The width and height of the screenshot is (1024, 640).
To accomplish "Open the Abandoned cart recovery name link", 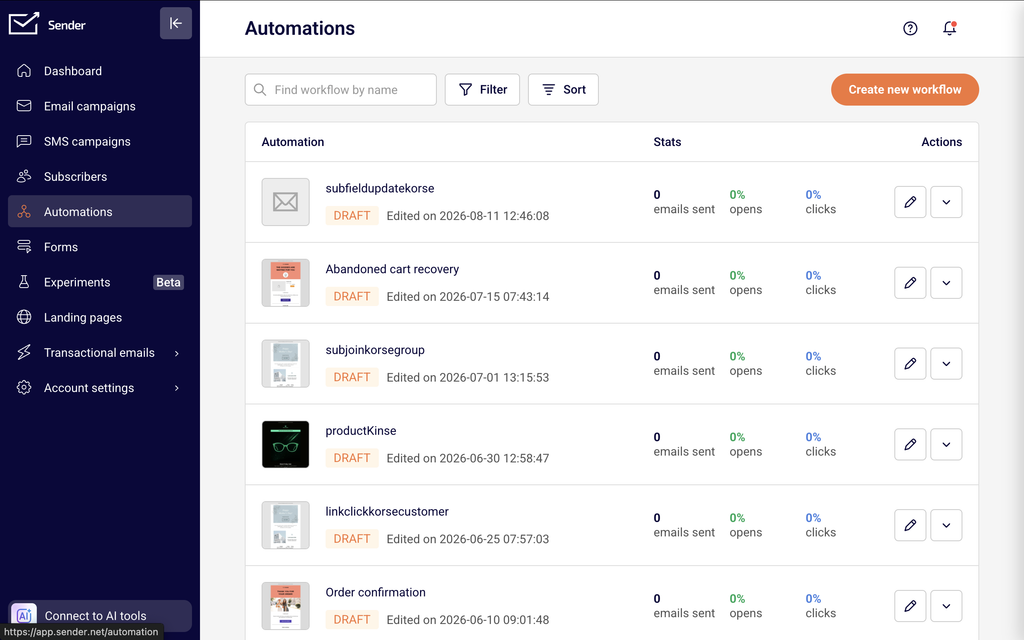I will pyautogui.click(x=392, y=269).
